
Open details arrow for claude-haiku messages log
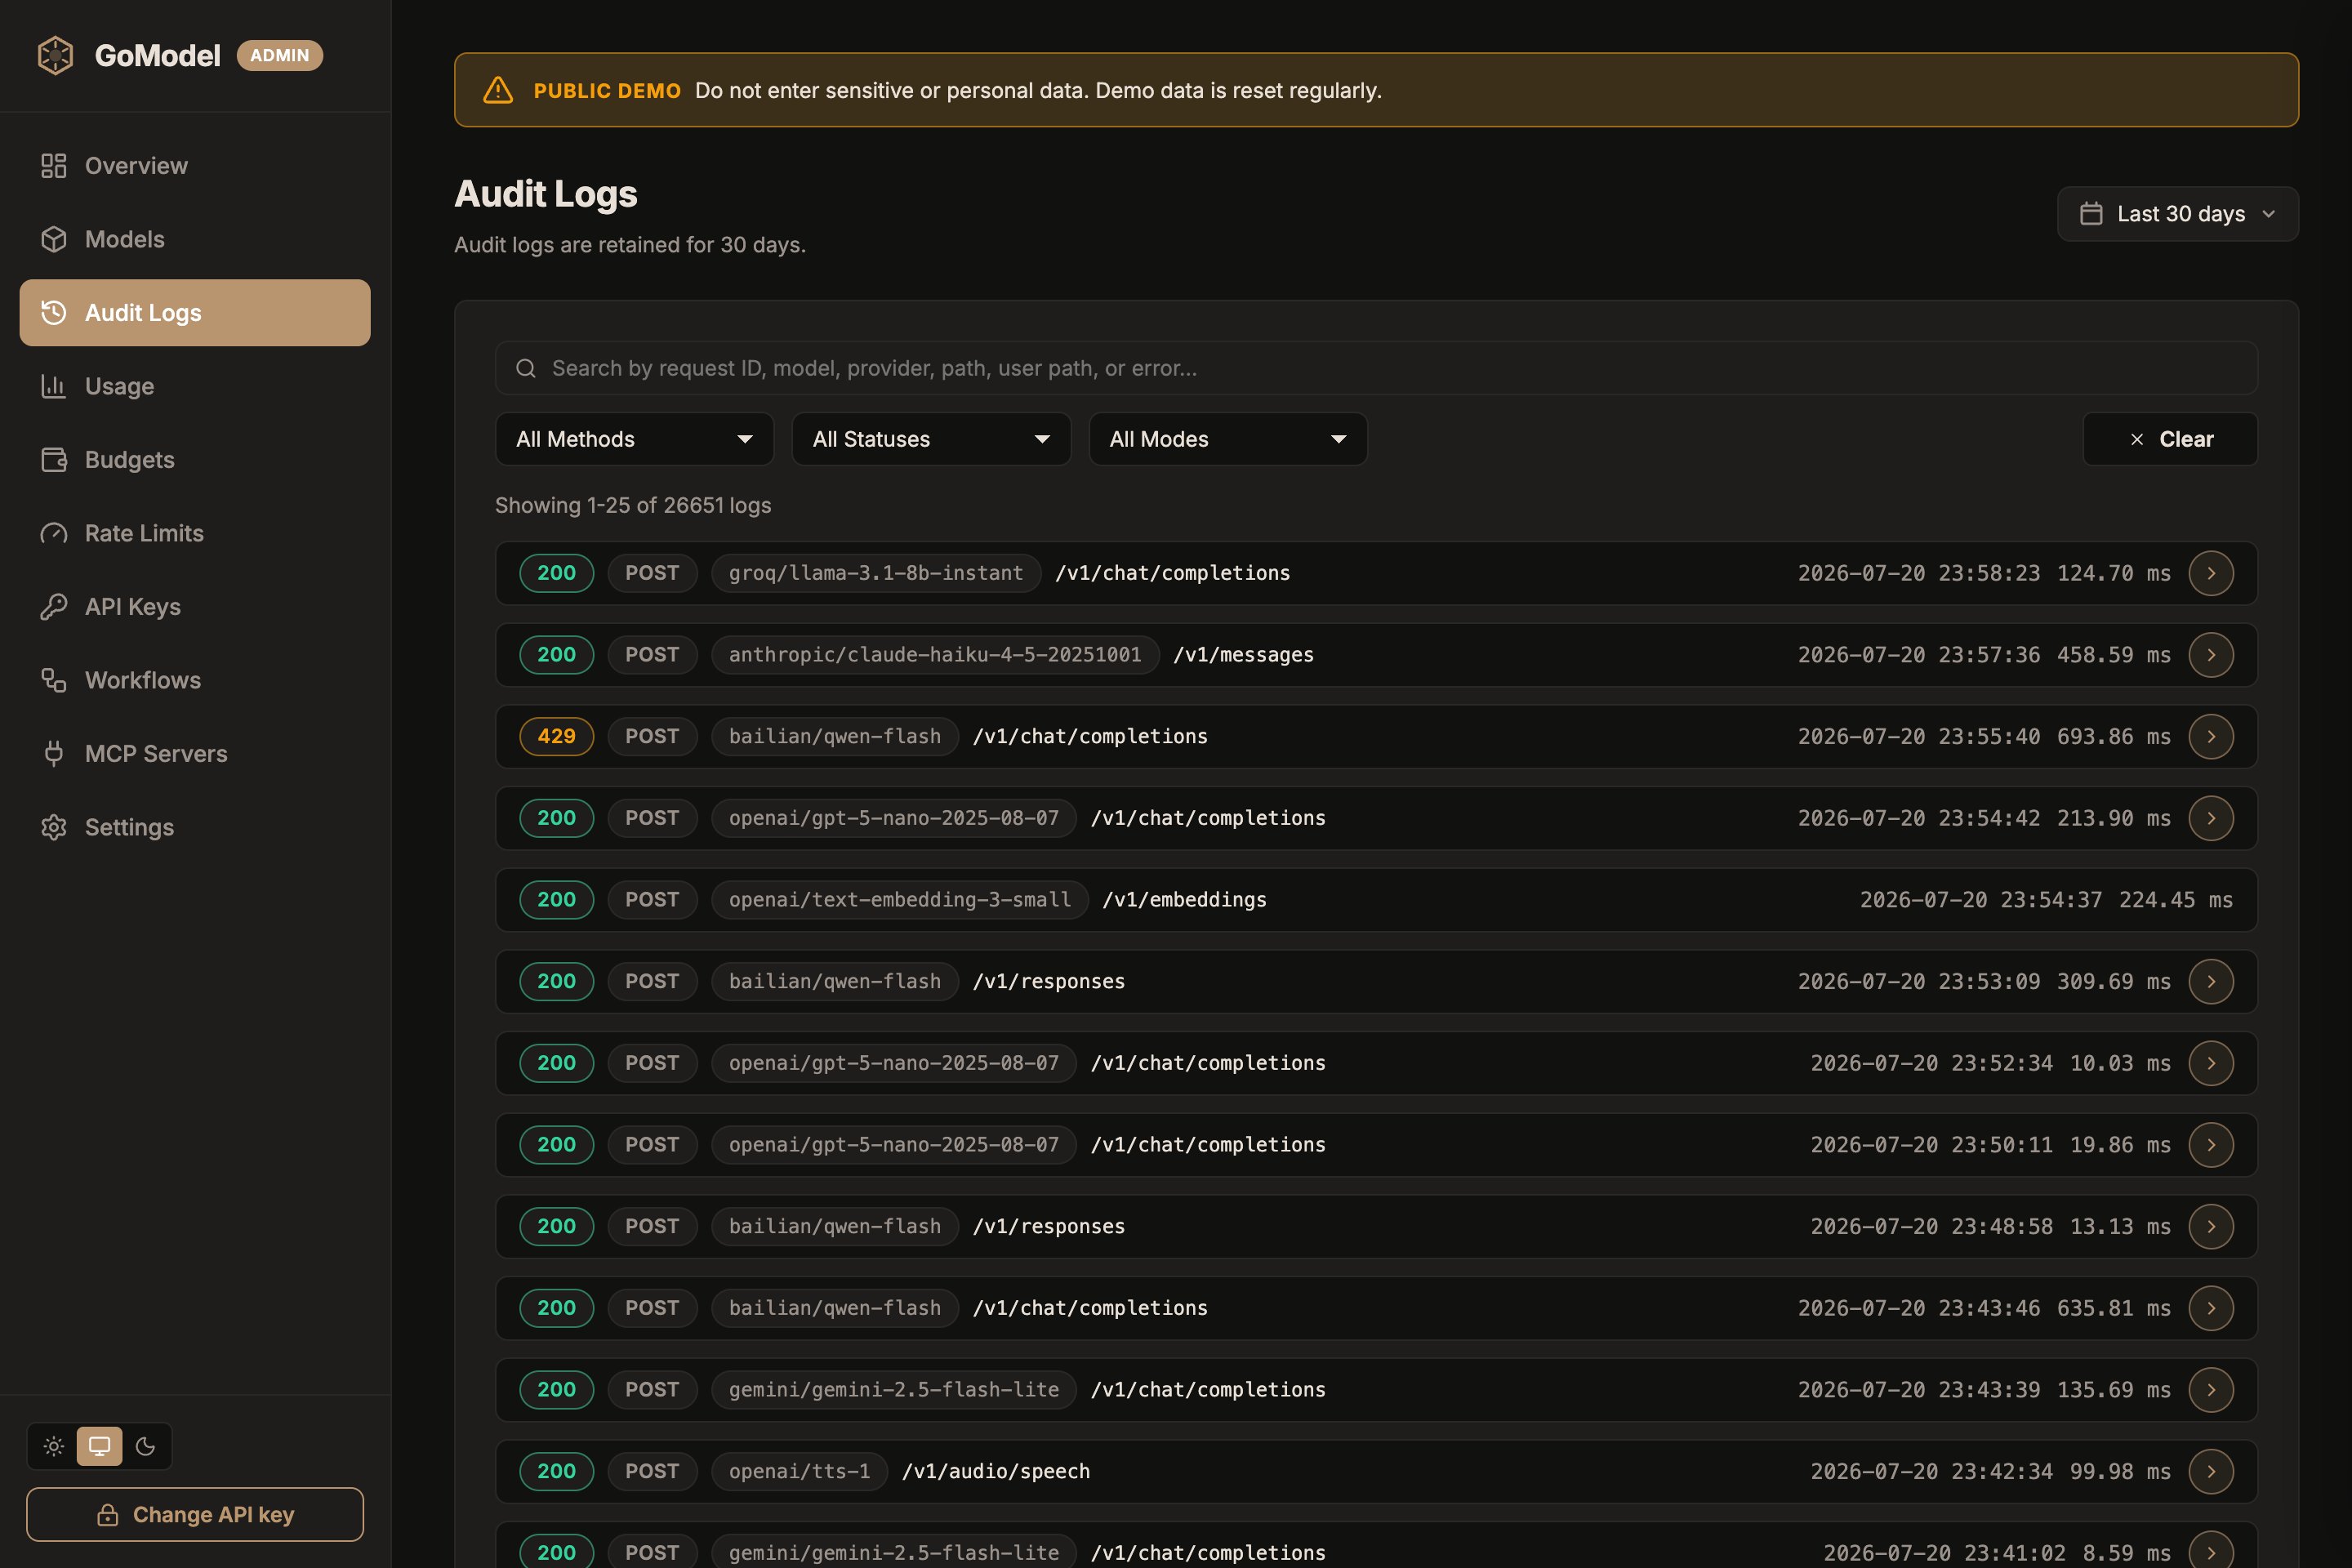[2211, 655]
